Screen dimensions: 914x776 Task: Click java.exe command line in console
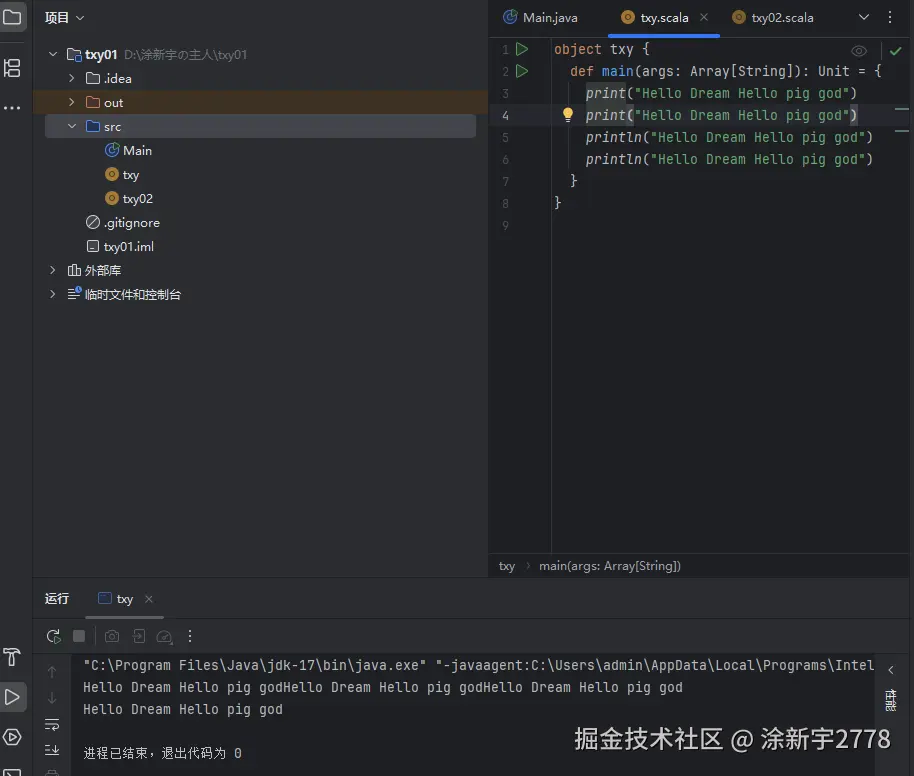[x=478, y=665]
